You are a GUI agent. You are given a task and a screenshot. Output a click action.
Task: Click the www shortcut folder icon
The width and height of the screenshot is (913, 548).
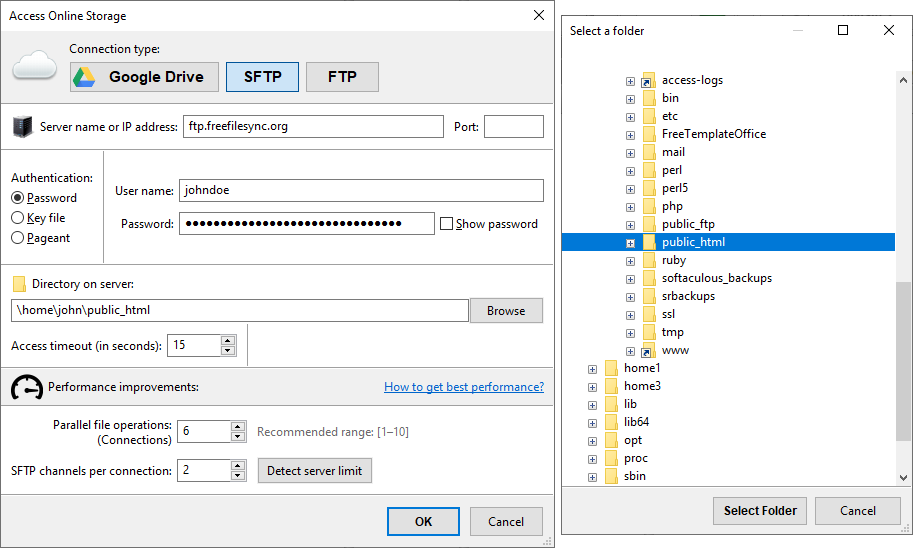648,350
